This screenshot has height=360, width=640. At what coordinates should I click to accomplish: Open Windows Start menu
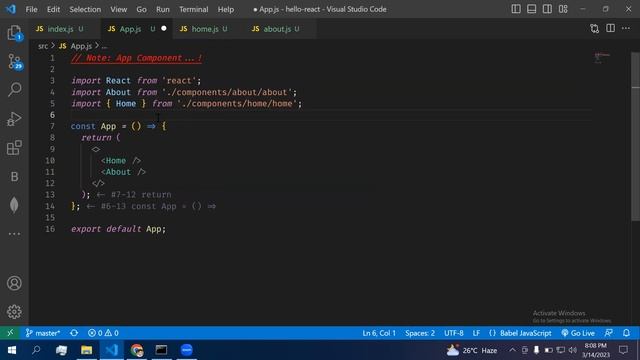click(11, 350)
